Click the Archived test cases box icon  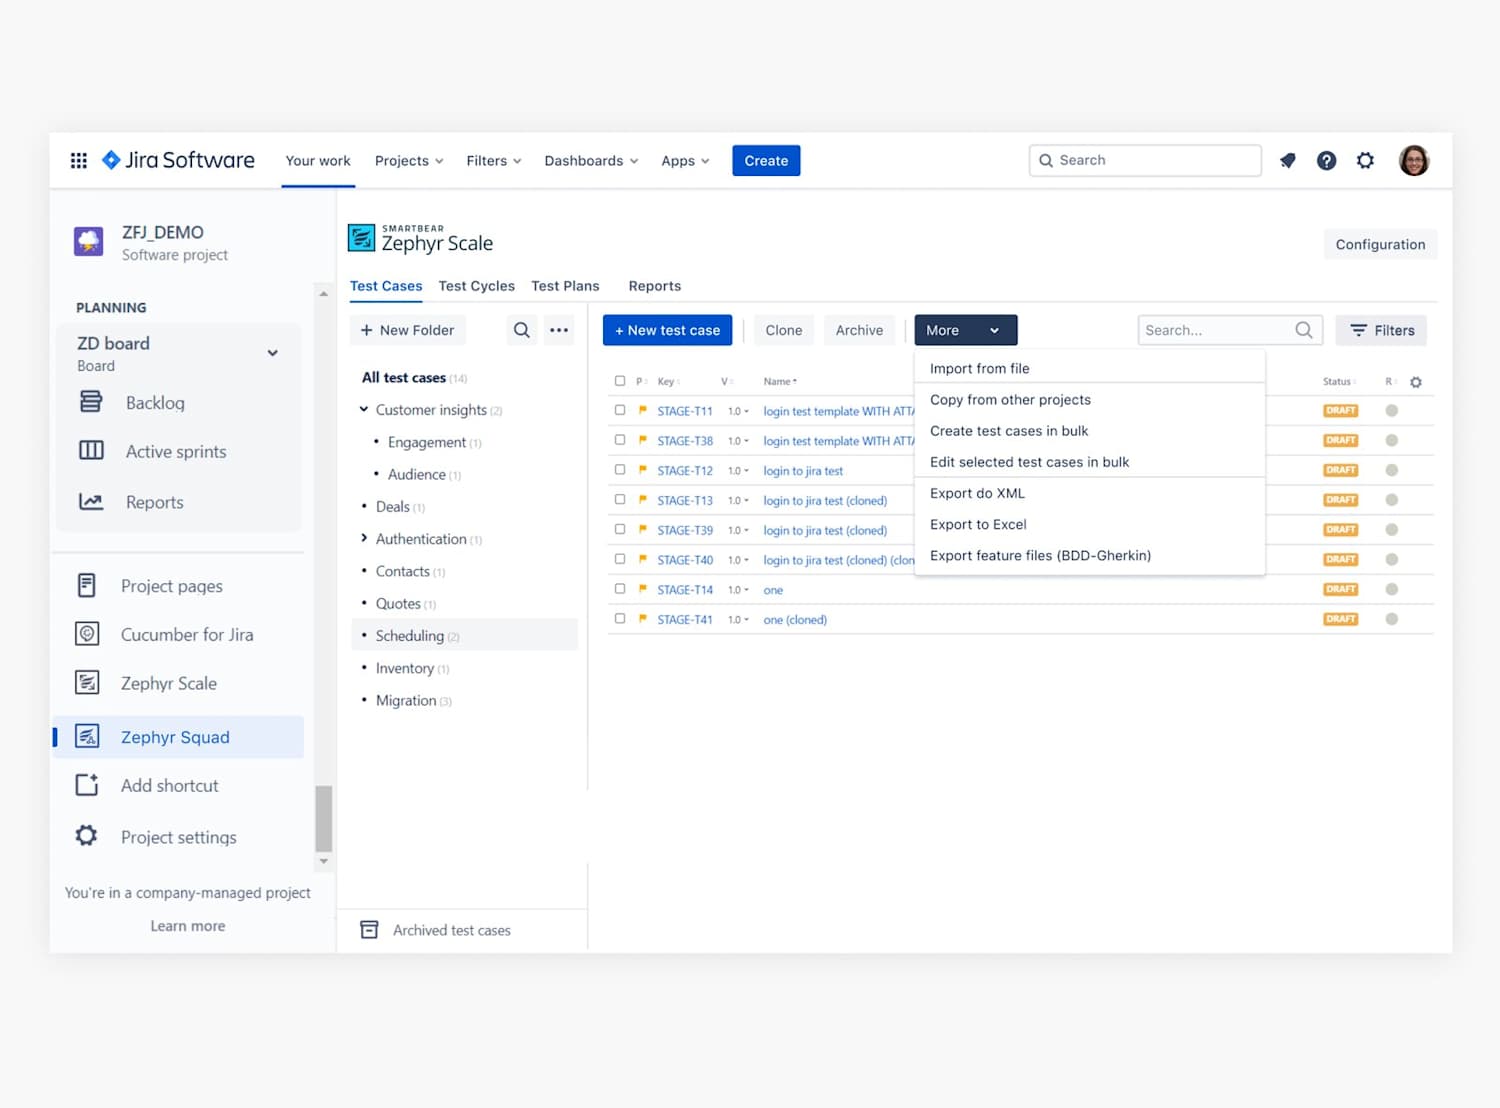pyautogui.click(x=369, y=930)
